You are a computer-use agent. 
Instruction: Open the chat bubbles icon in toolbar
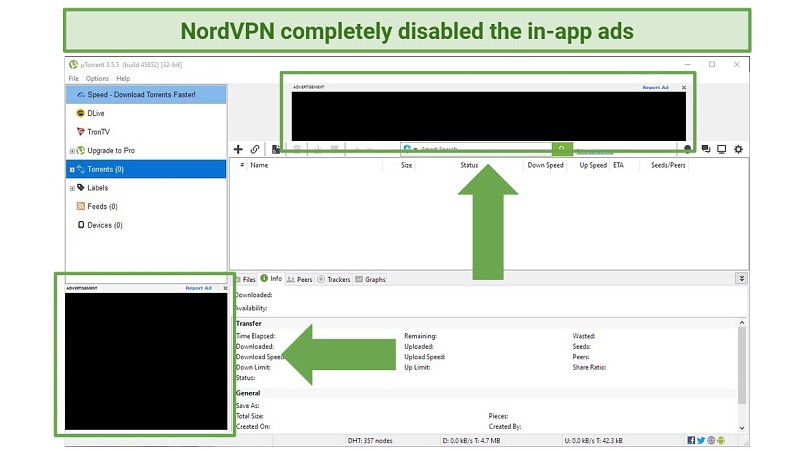pyautogui.click(x=706, y=149)
